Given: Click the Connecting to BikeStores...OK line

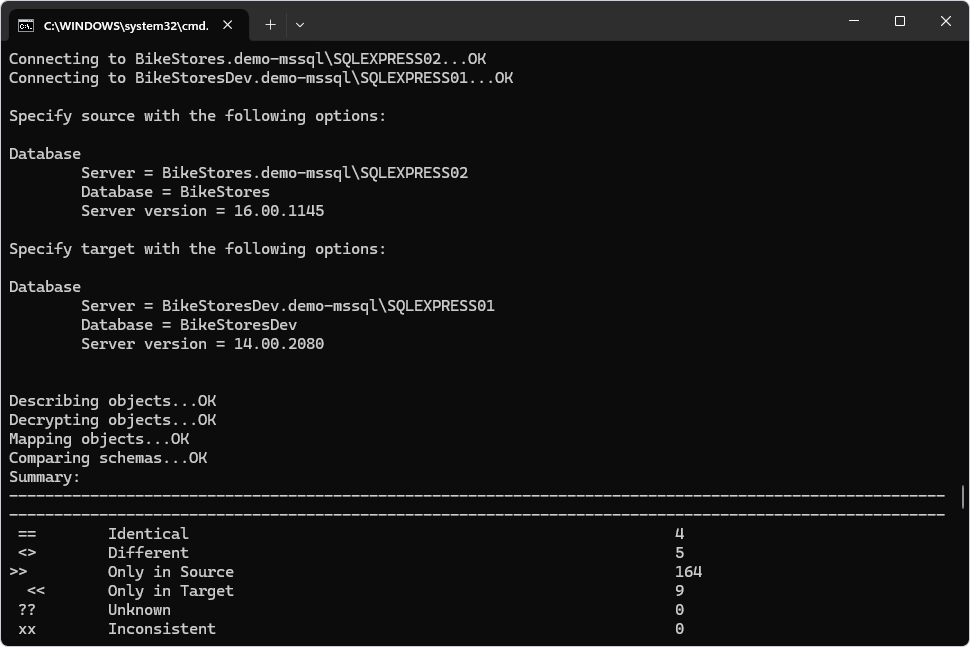Looking at the screenshot, I should pos(248,58).
